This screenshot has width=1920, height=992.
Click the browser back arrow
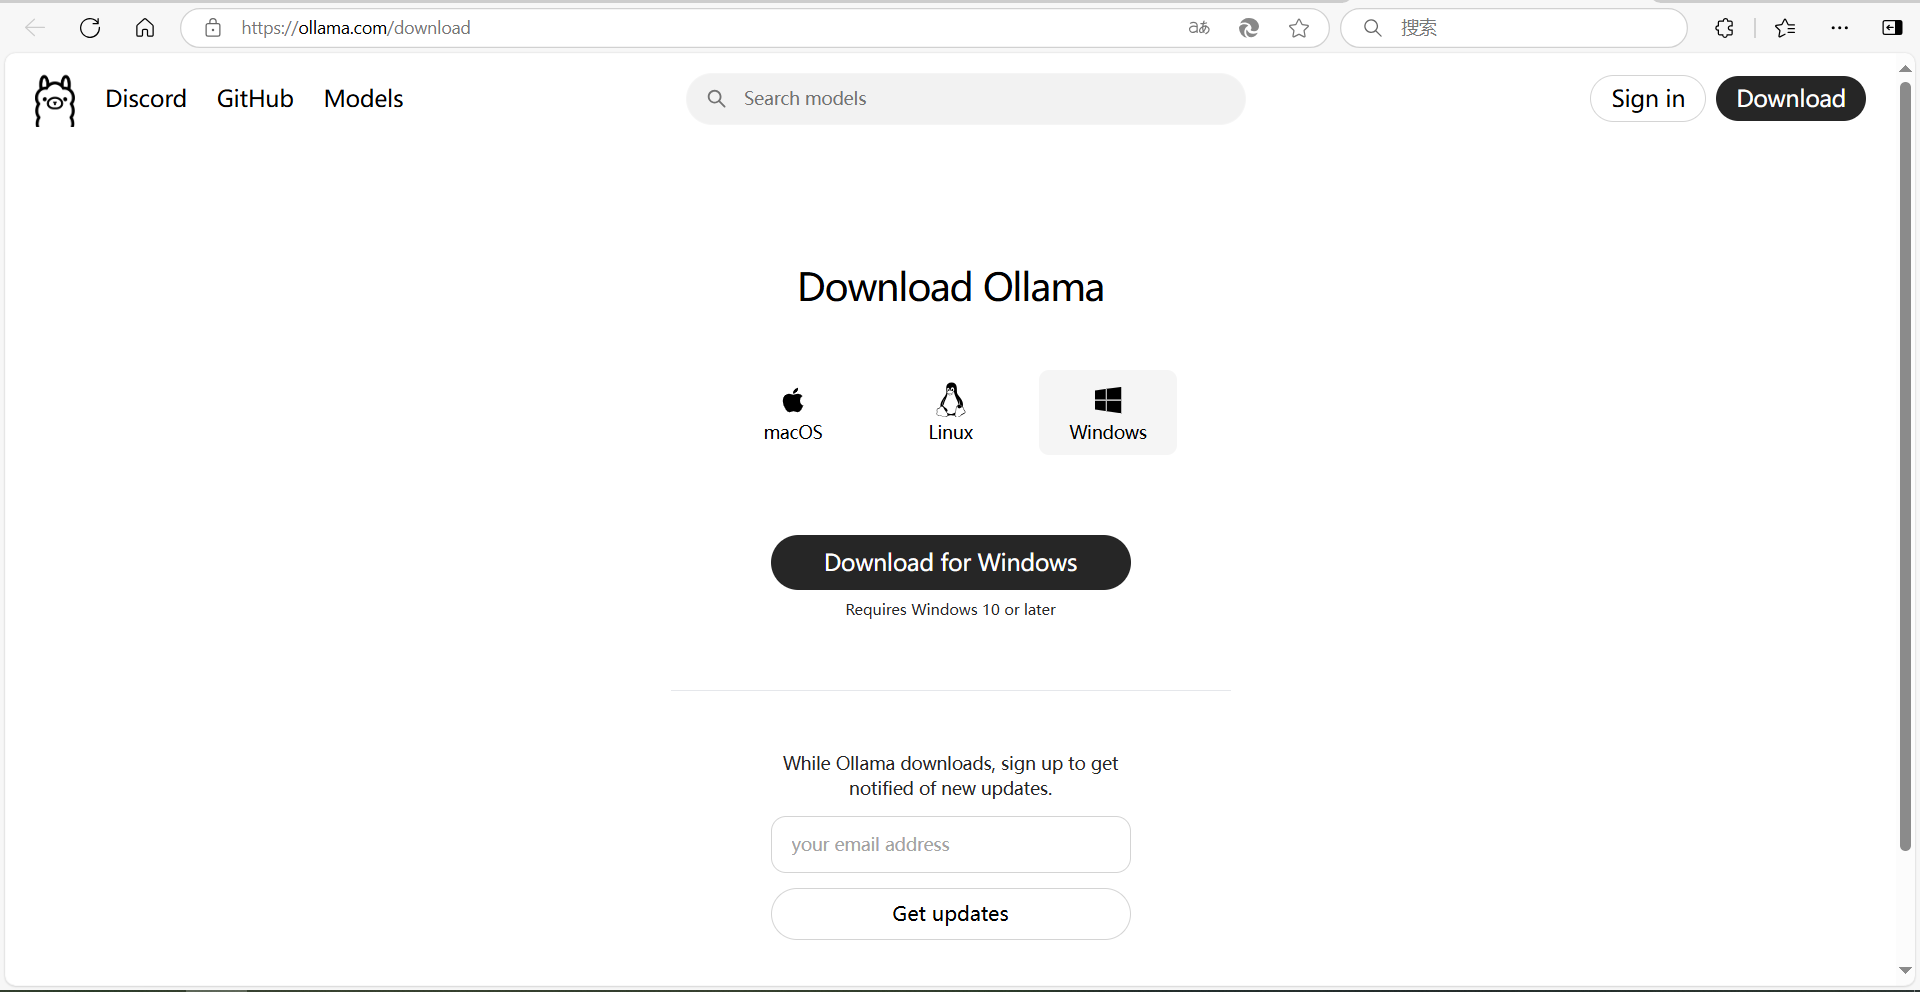click(x=35, y=28)
